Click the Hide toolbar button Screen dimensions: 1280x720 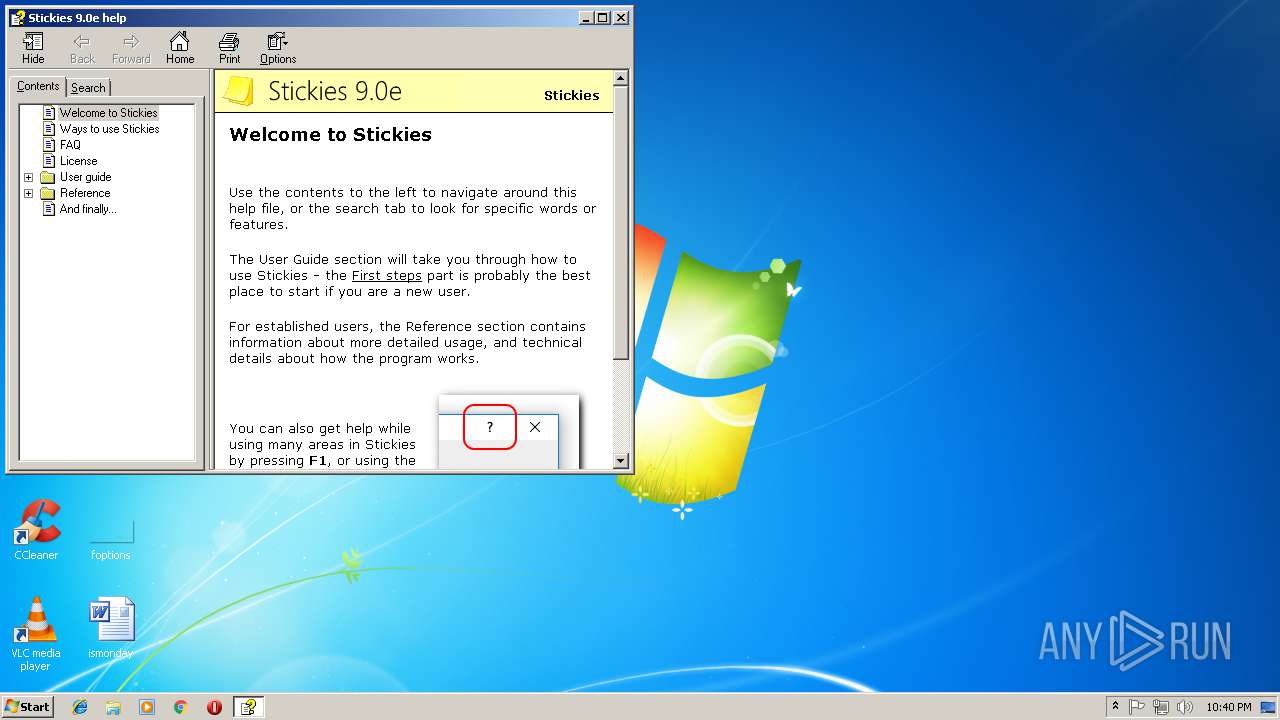[x=33, y=48]
